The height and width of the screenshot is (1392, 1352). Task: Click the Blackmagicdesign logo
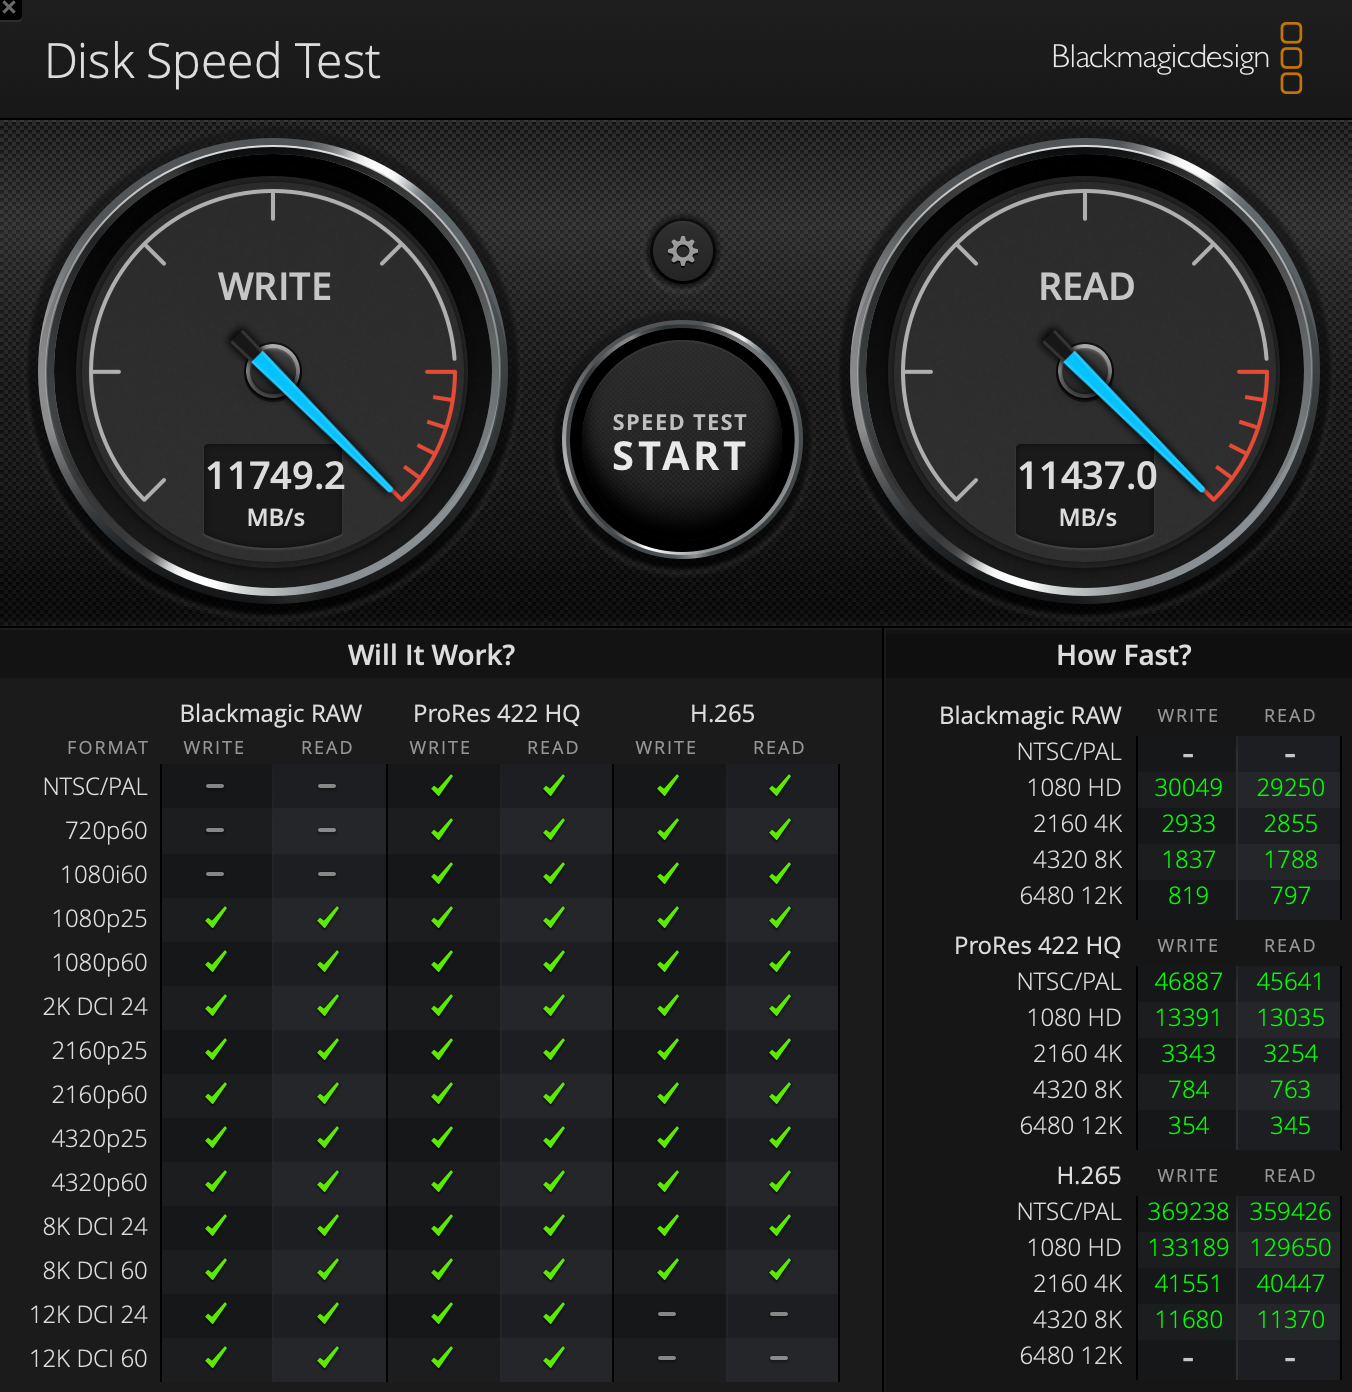tap(1177, 58)
